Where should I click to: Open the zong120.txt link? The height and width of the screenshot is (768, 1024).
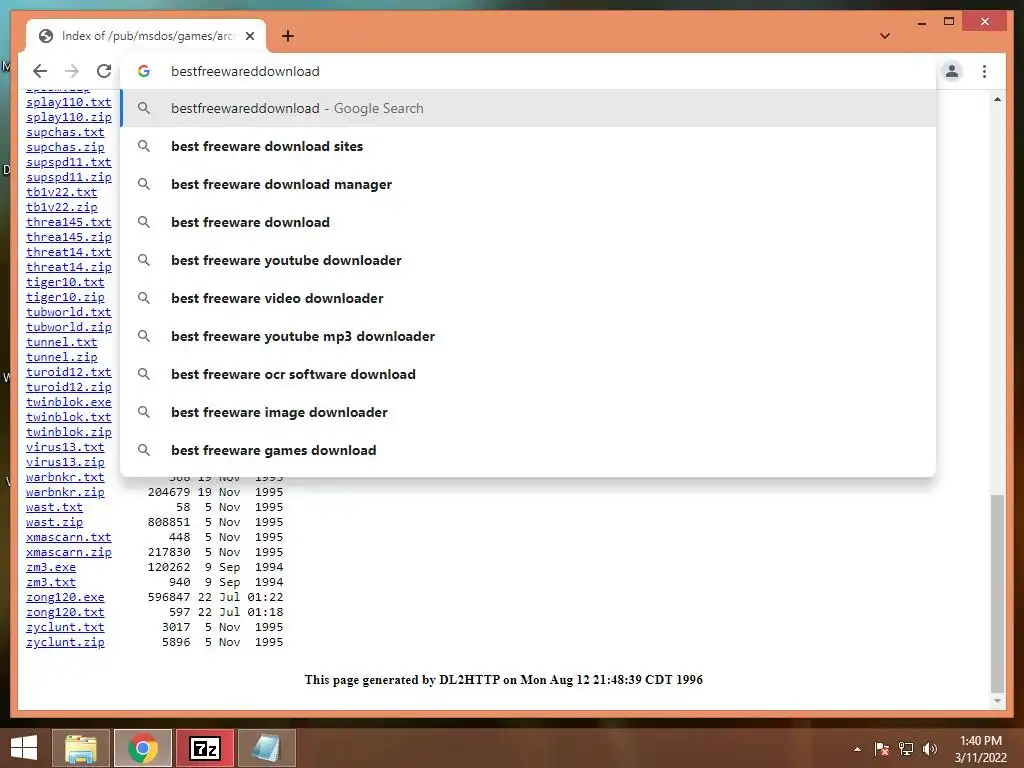point(65,613)
